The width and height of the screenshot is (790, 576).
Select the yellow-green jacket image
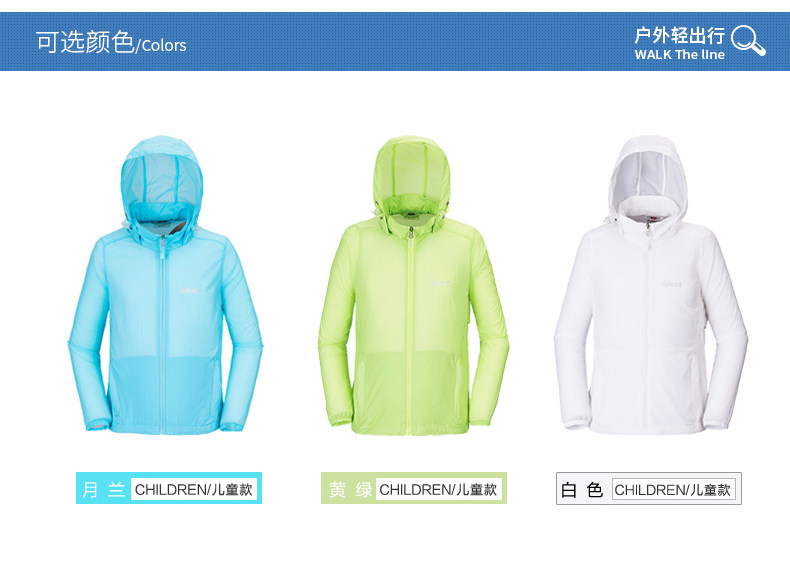[x=413, y=286]
